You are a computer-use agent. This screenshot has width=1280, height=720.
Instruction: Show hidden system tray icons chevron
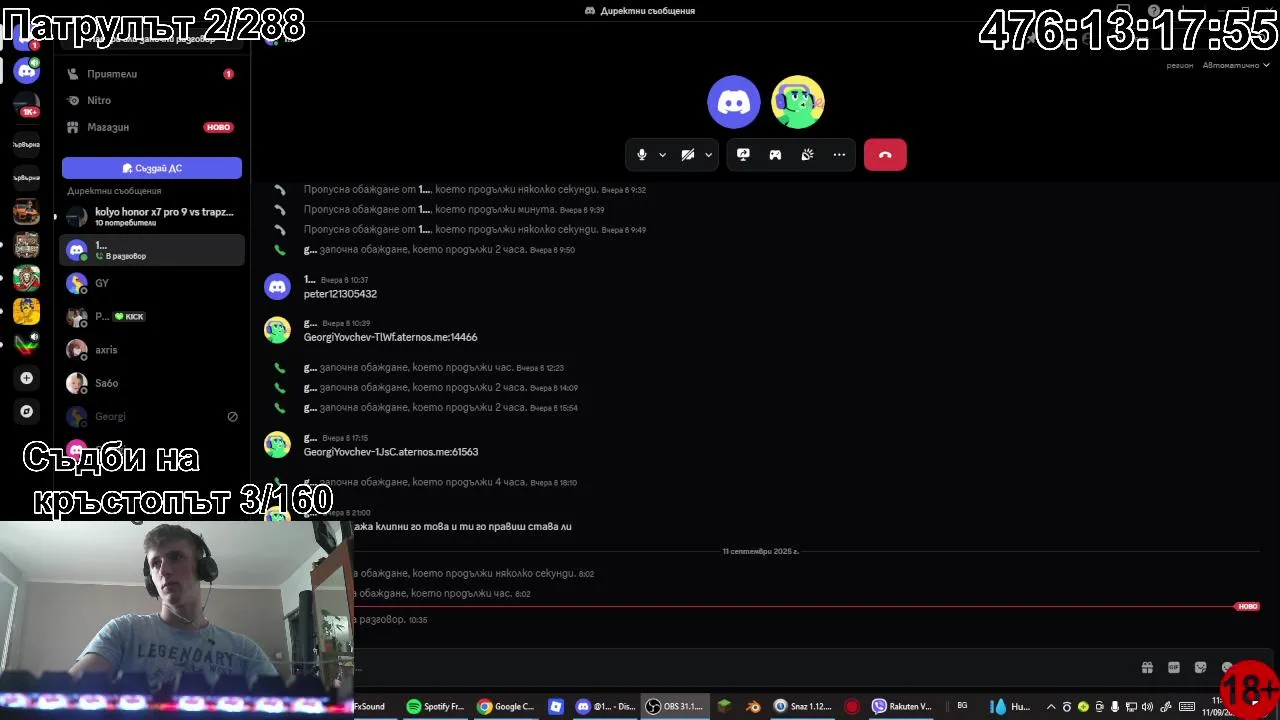pyautogui.click(x=1050, y=707)
